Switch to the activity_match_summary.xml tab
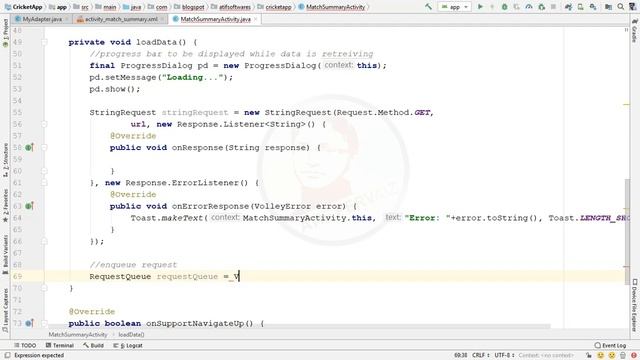Viewport: 640px width, 360px height. 121,19
